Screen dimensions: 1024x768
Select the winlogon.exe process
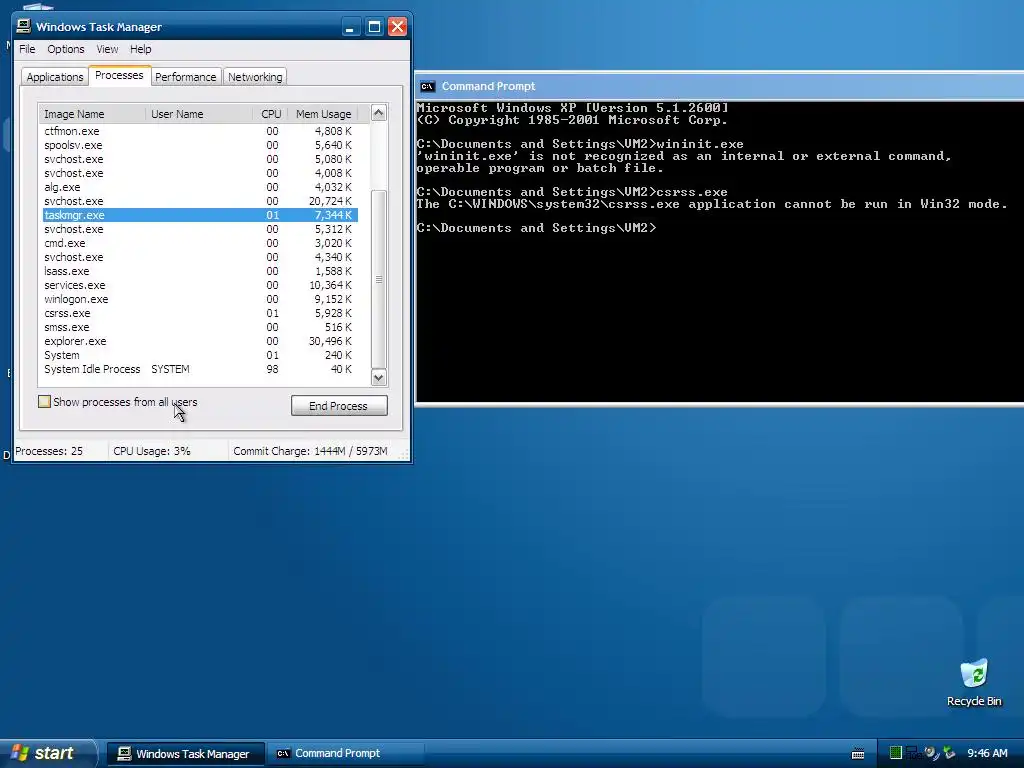[x=200, y=299]
